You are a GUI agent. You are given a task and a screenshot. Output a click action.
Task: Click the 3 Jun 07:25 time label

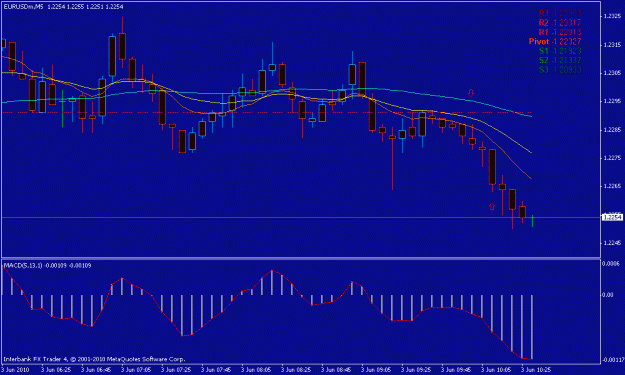pos(176,370)
